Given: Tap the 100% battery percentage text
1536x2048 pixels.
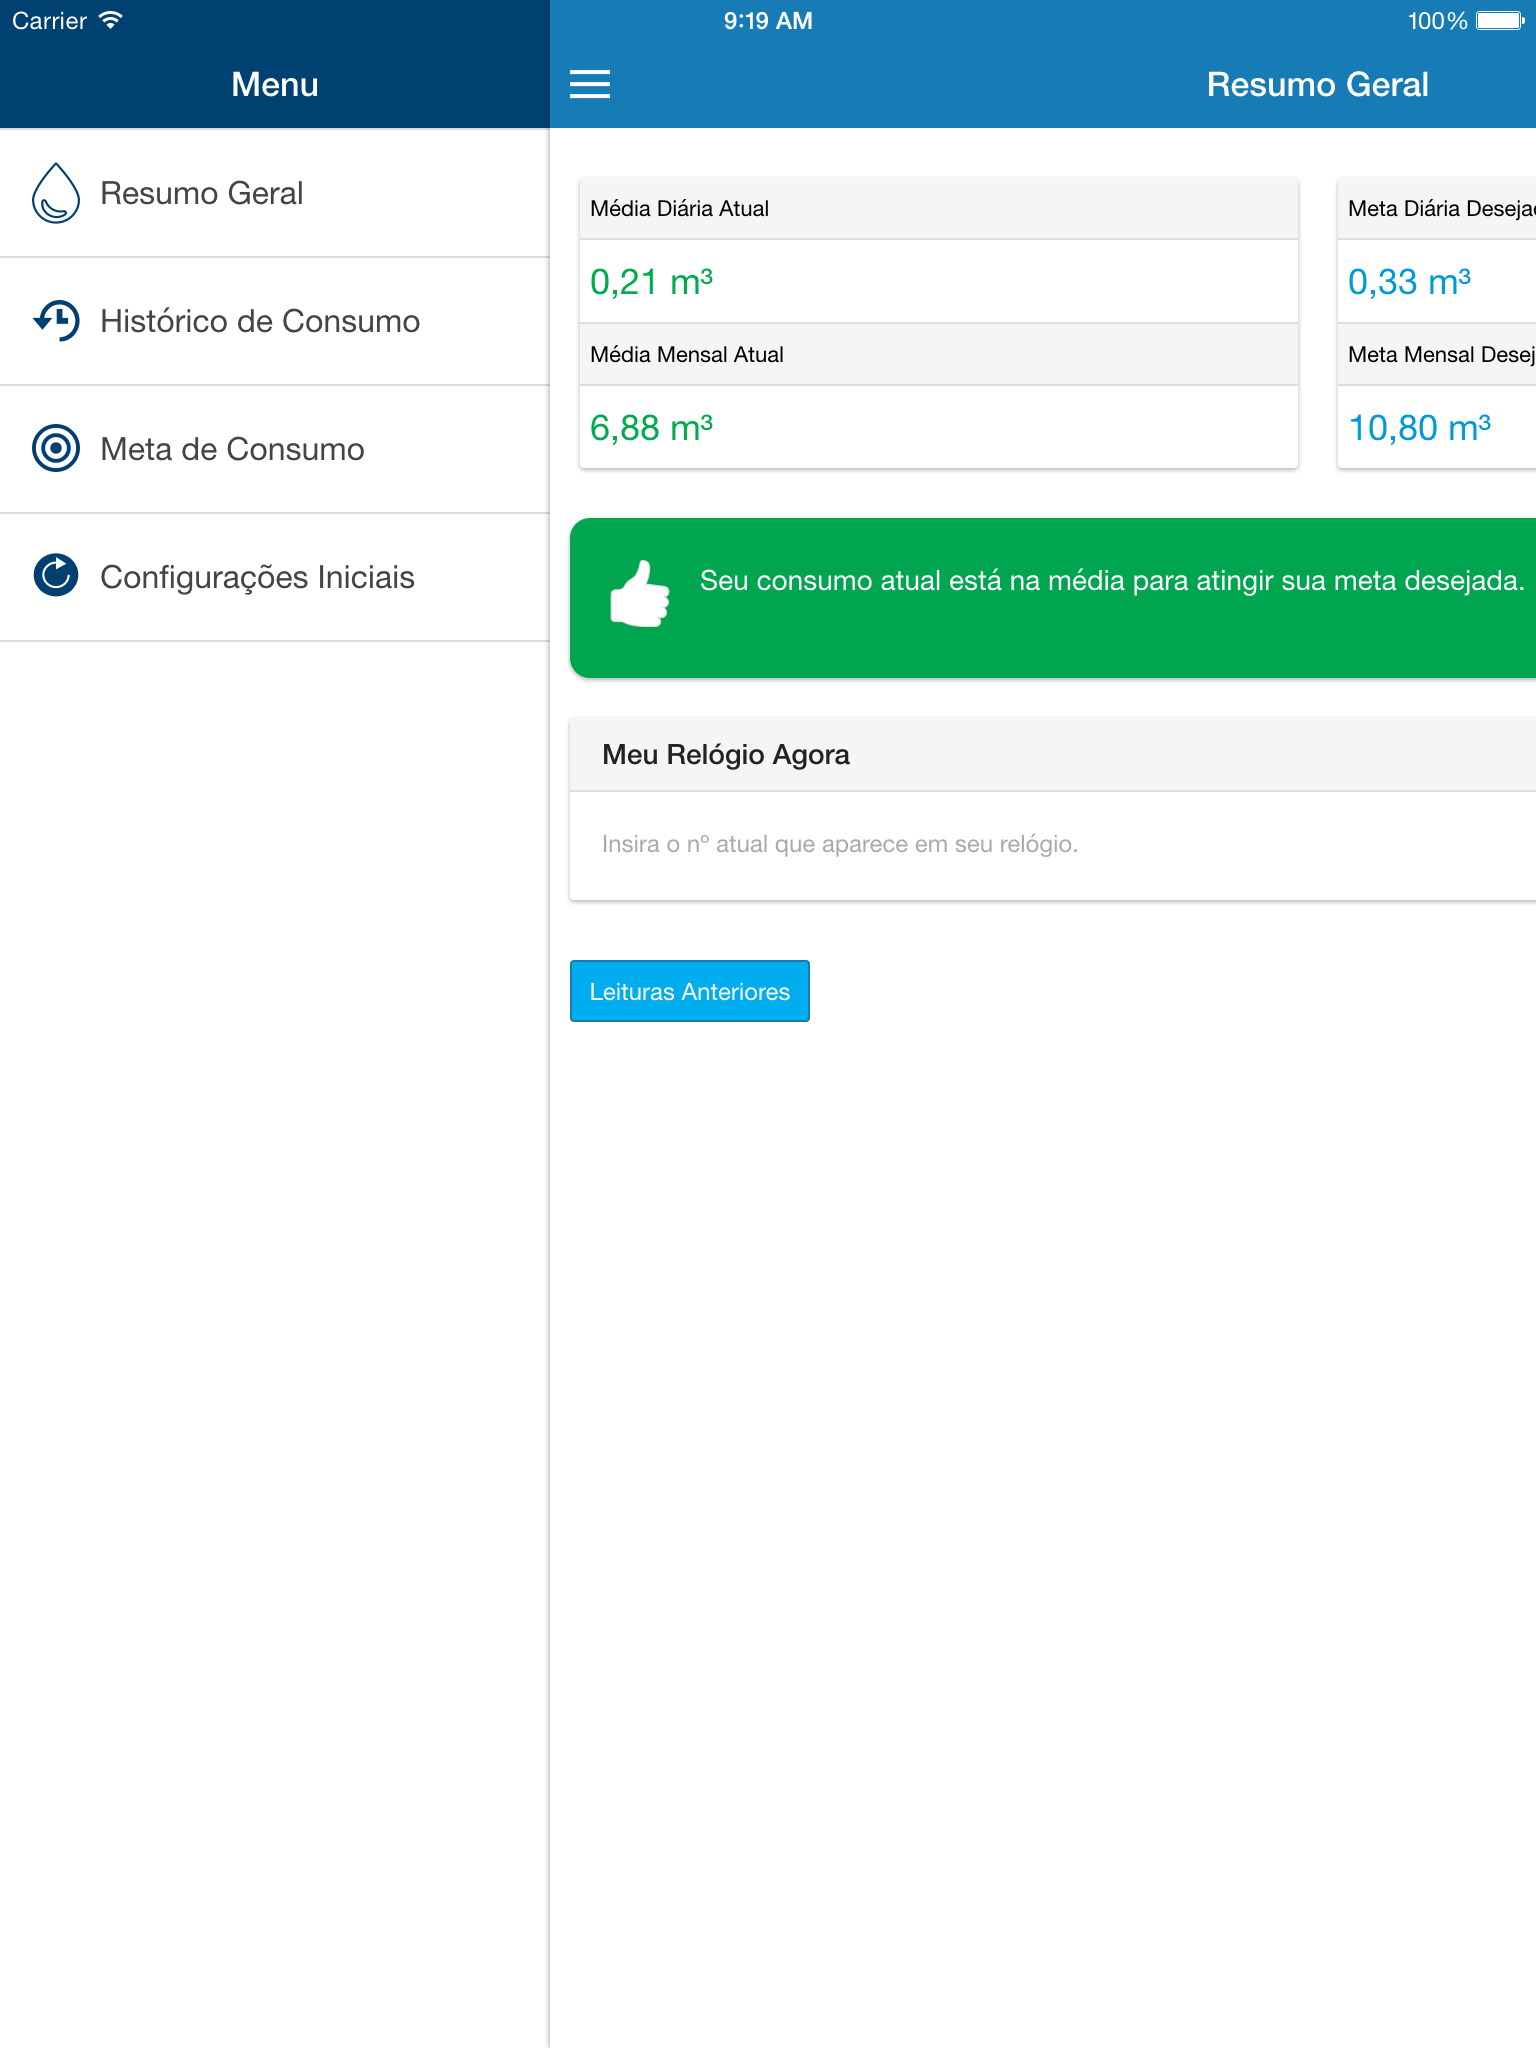Looking at the screenshot, I should [1437, 21].
